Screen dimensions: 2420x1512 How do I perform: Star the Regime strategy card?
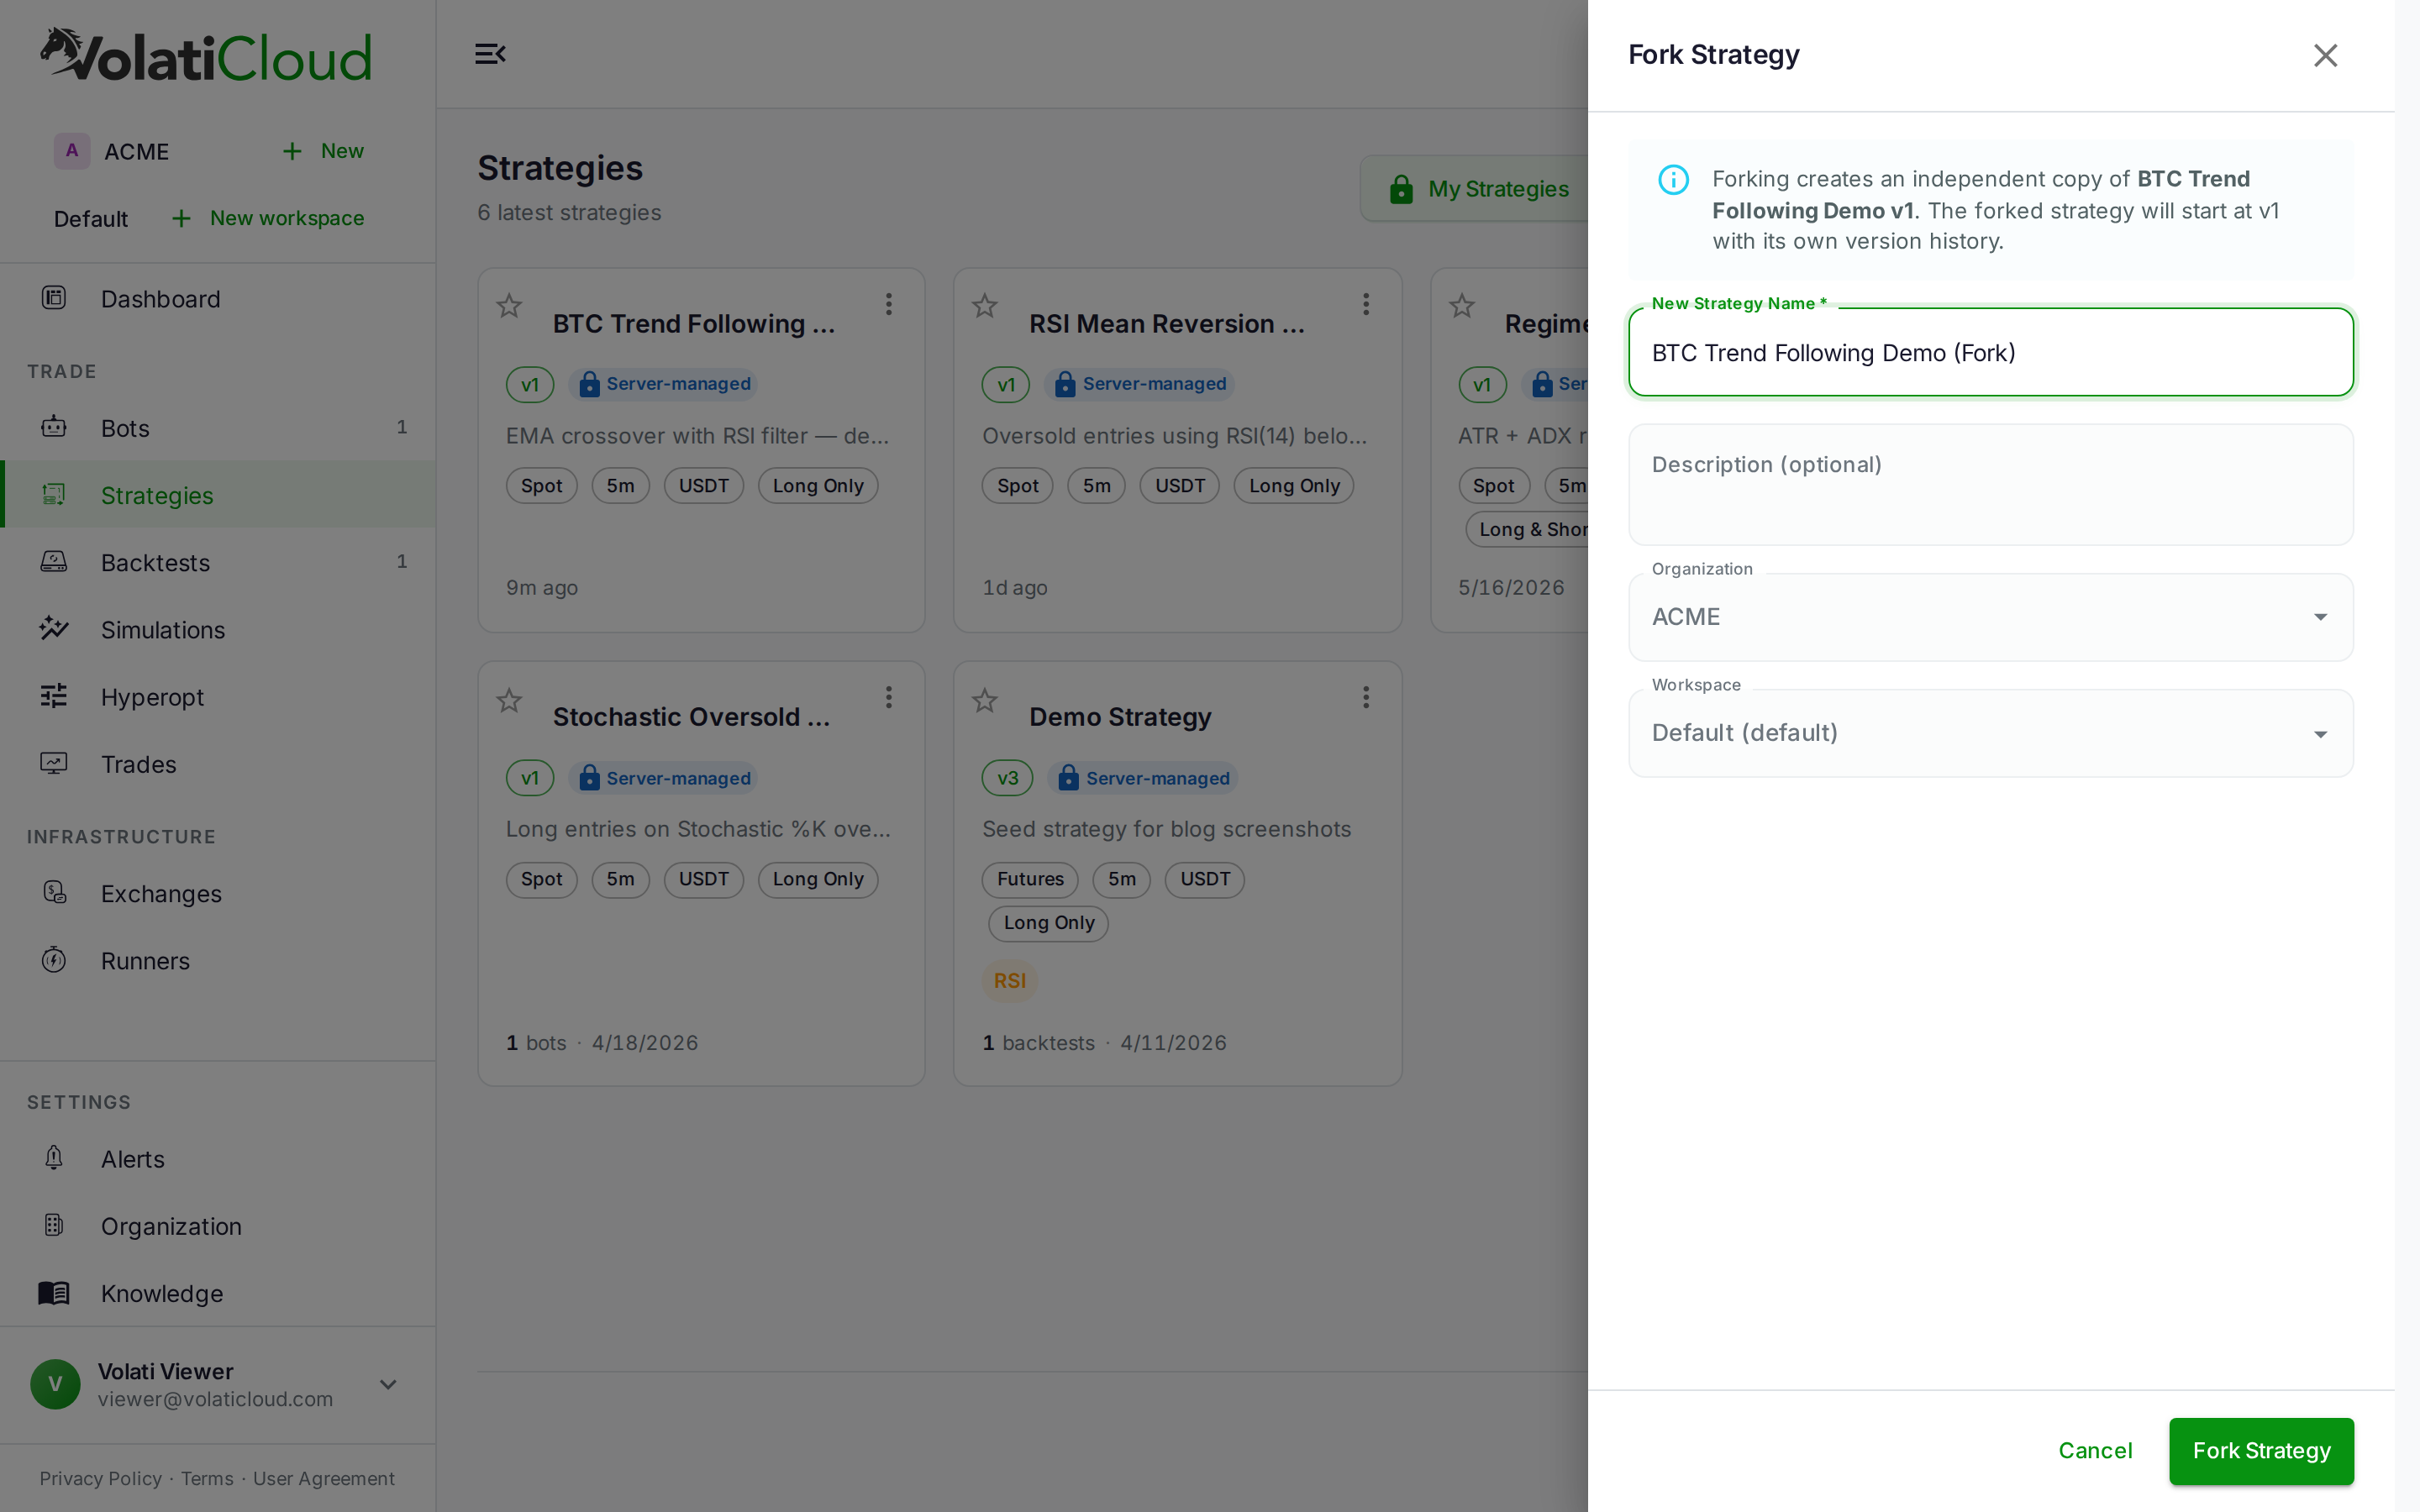(x=1462, y=305)
